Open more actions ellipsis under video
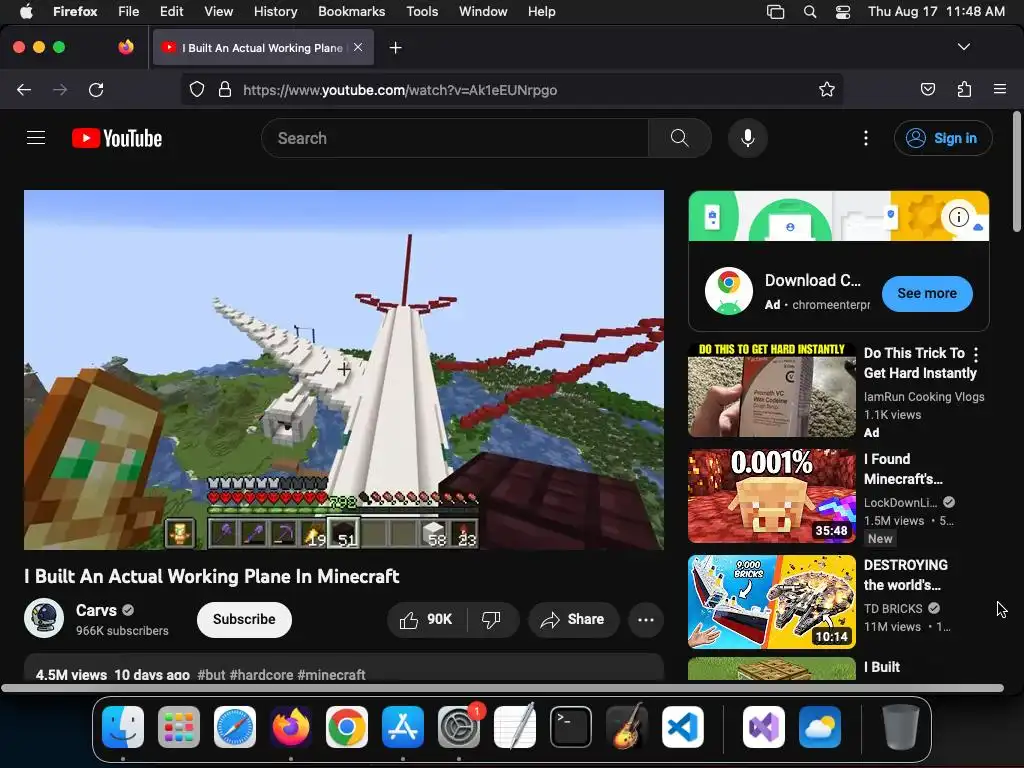This screenshot has width=1024, height=768. click(x=645, y=619)
